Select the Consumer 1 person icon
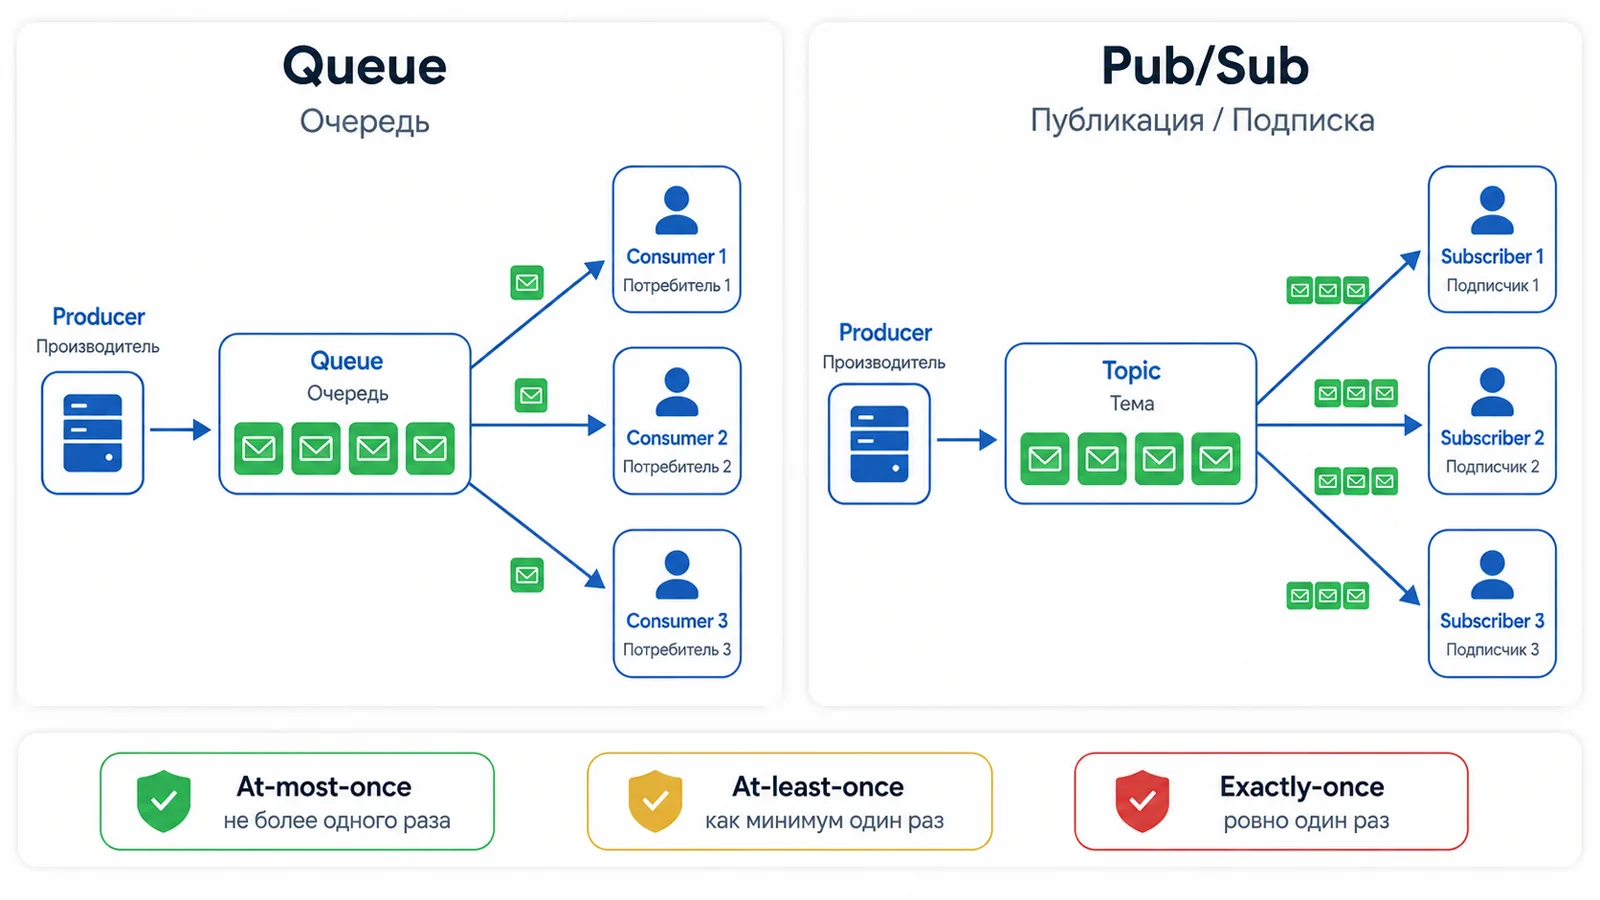 pos(676,210)
